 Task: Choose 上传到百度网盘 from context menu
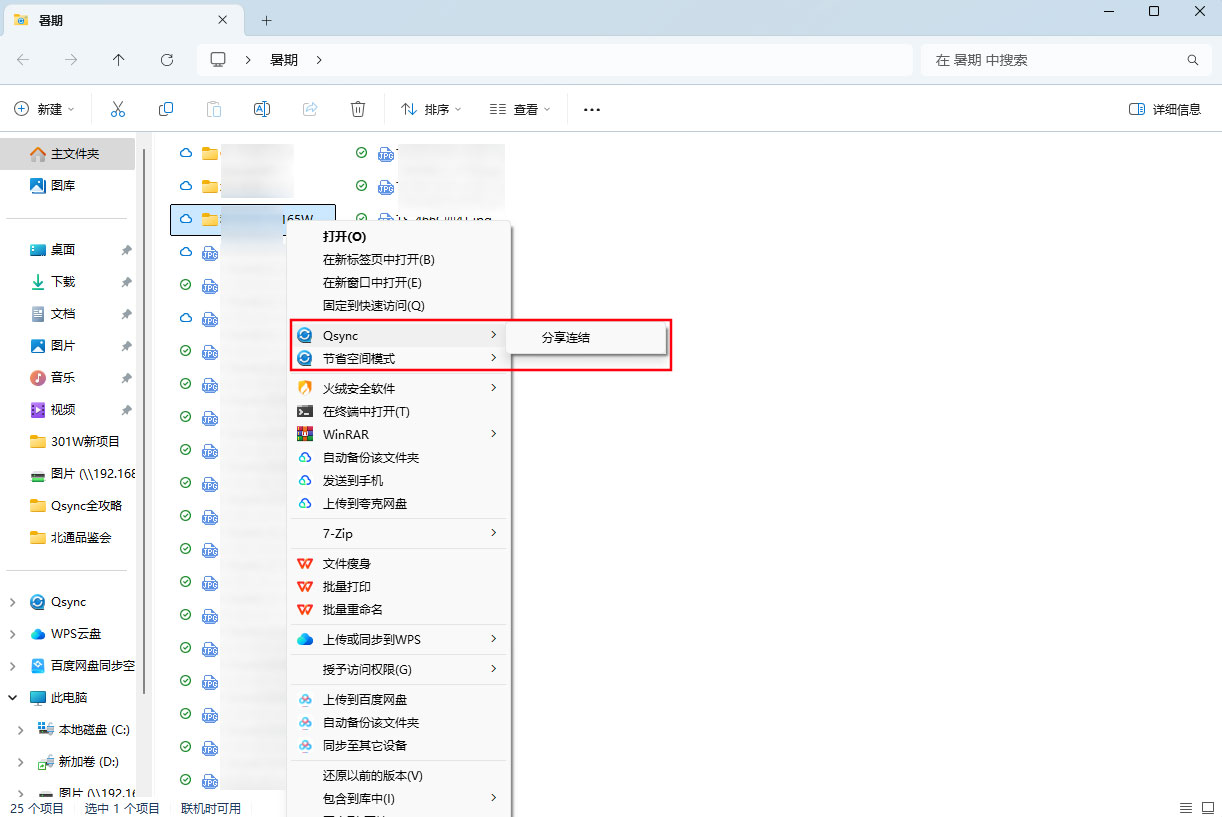click(365, 699)
